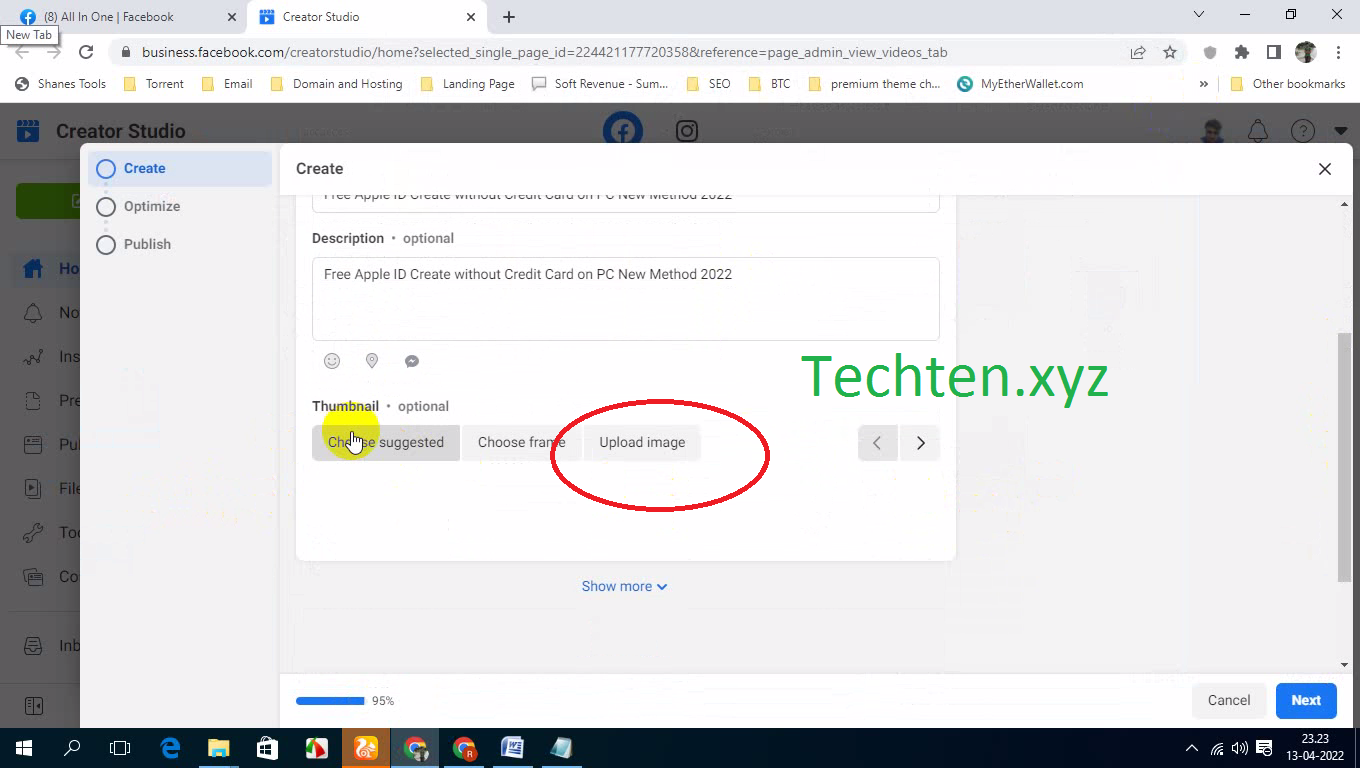Open Windows search on taskbar
1360x768 pixels.
pos(72,748)
